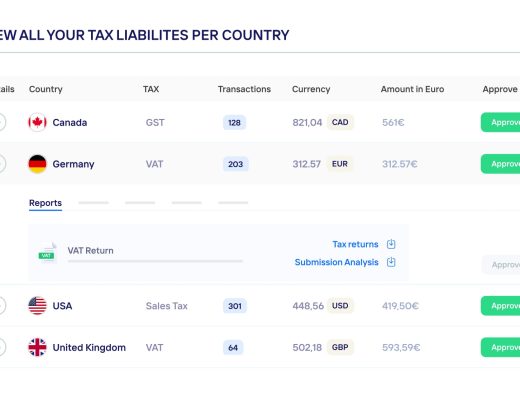Click the VAT Return progress bar

(x=155, y=261)
